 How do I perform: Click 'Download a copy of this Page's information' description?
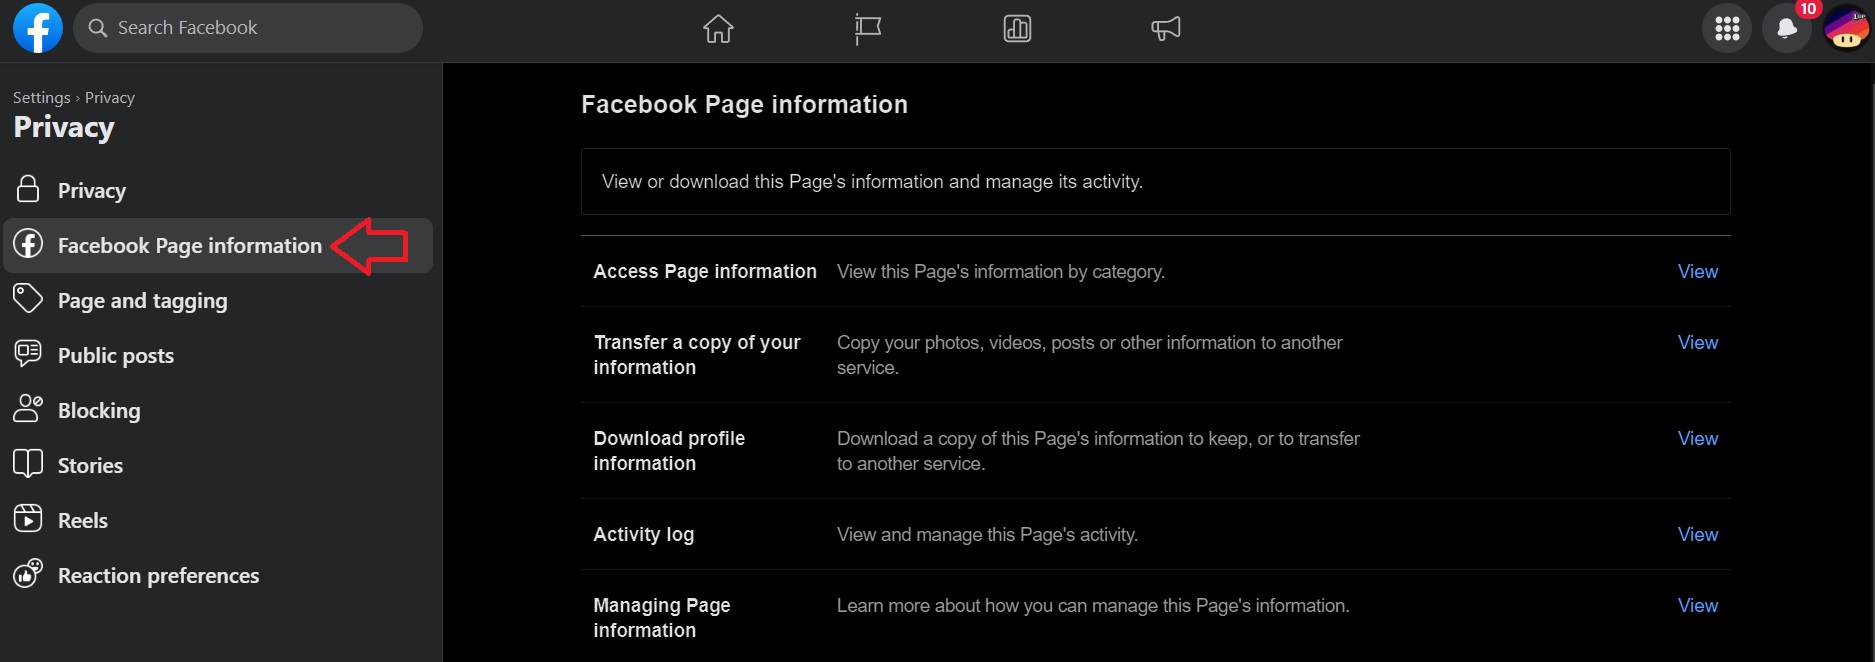pyautogui.click(x=1098, y=451)
